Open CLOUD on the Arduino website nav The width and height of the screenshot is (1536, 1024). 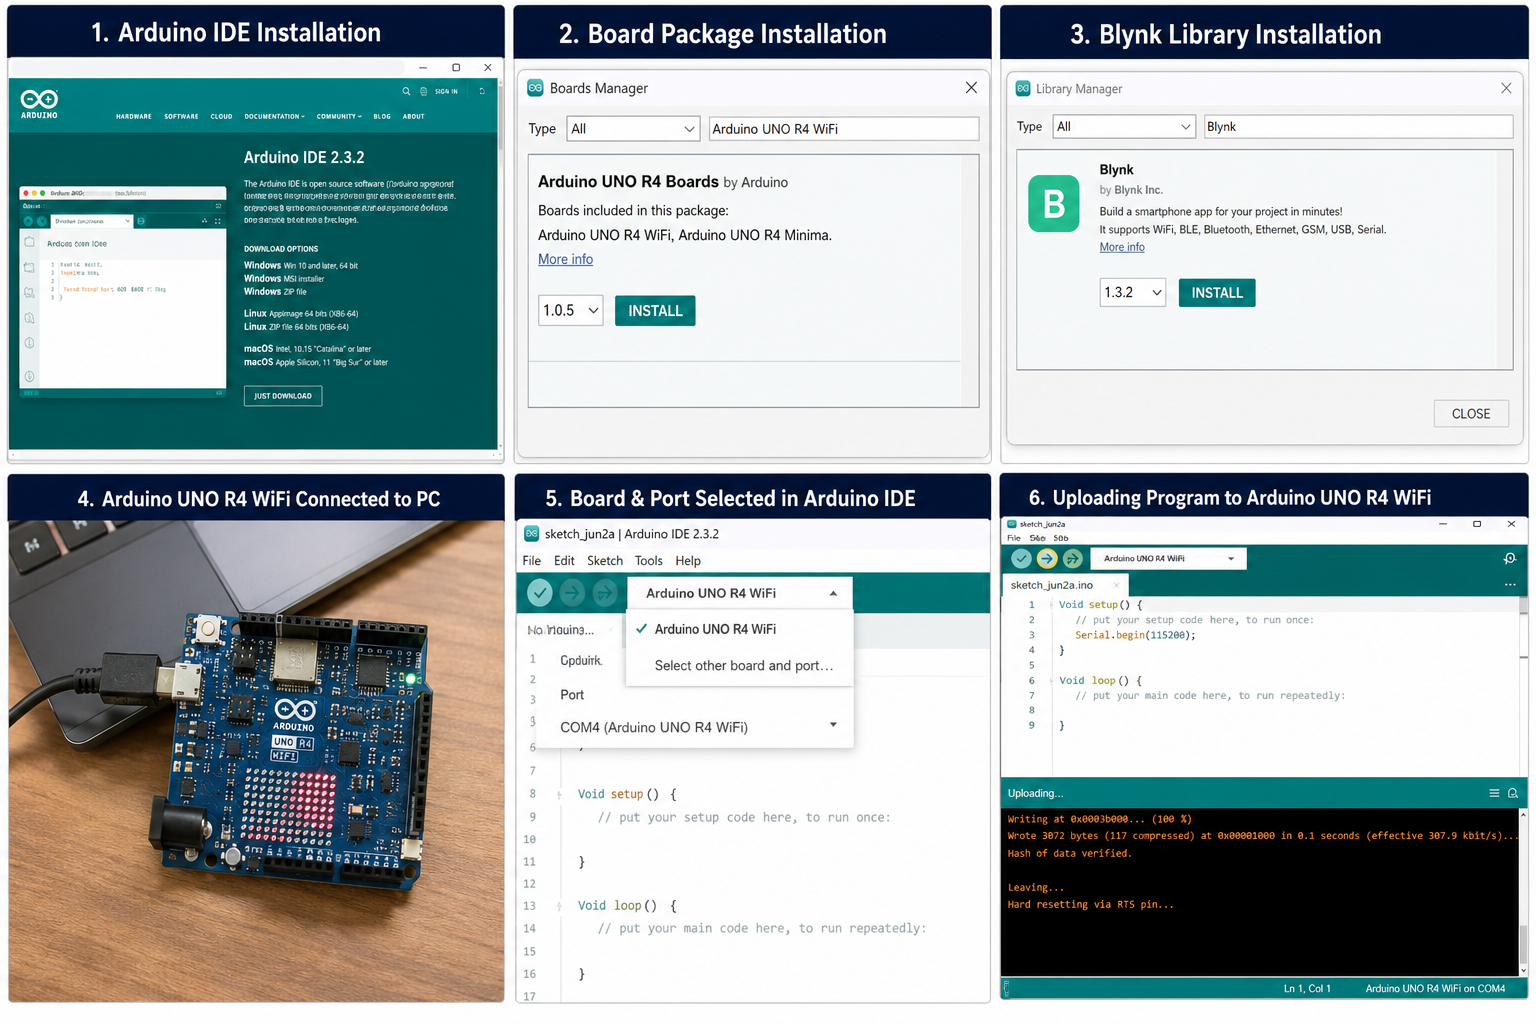pyautogui.click(x=221, y=117)
